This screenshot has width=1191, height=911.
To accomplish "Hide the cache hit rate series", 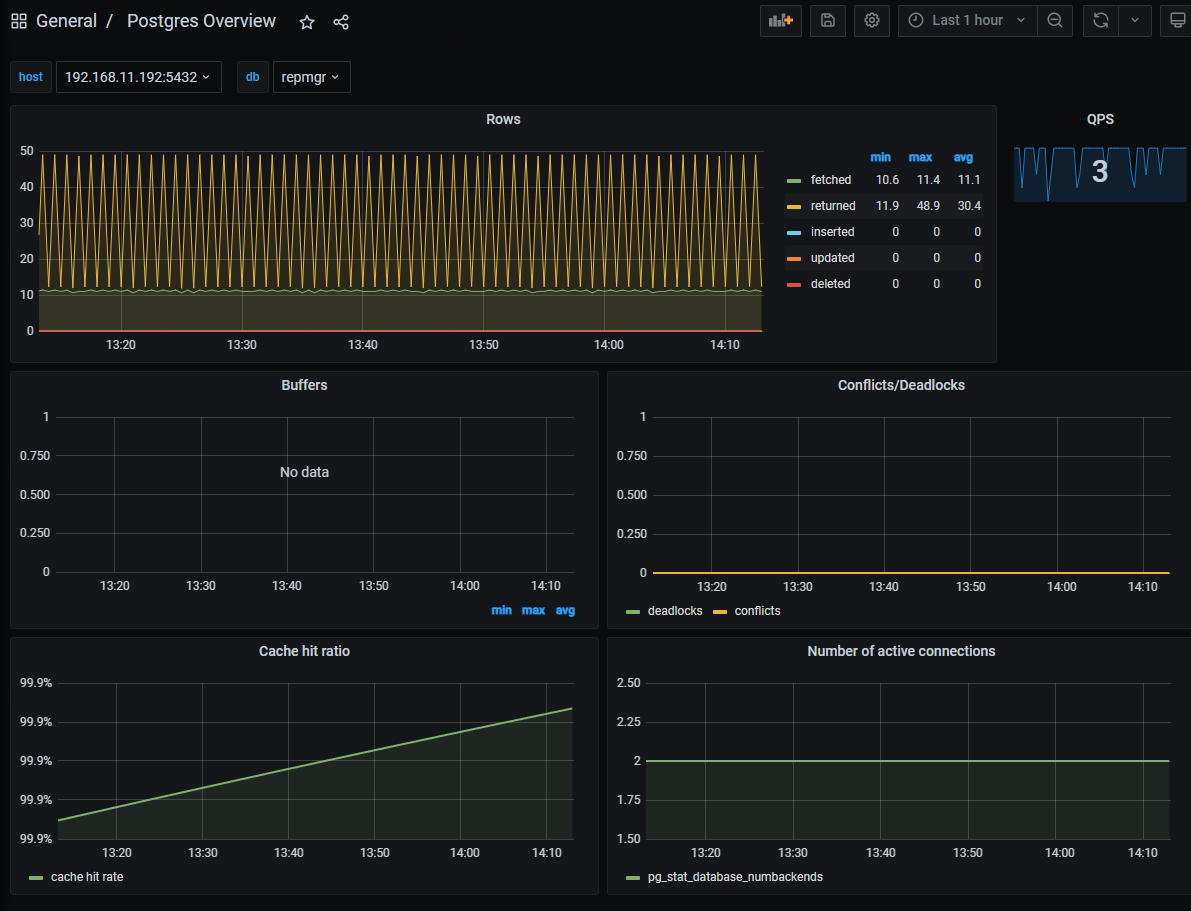I will (86, 875).
